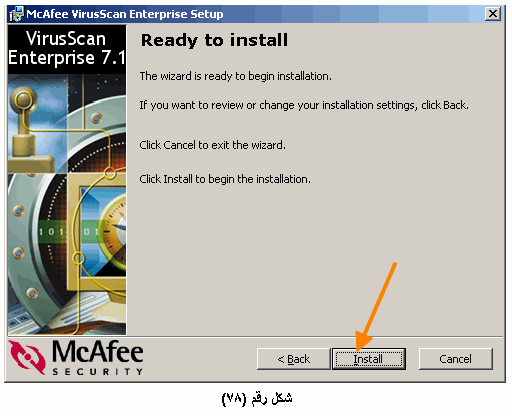Viewport: 512px width, 416px height.
Task: Click the McAfee Security wordmark
Action: tap(98, 357)
